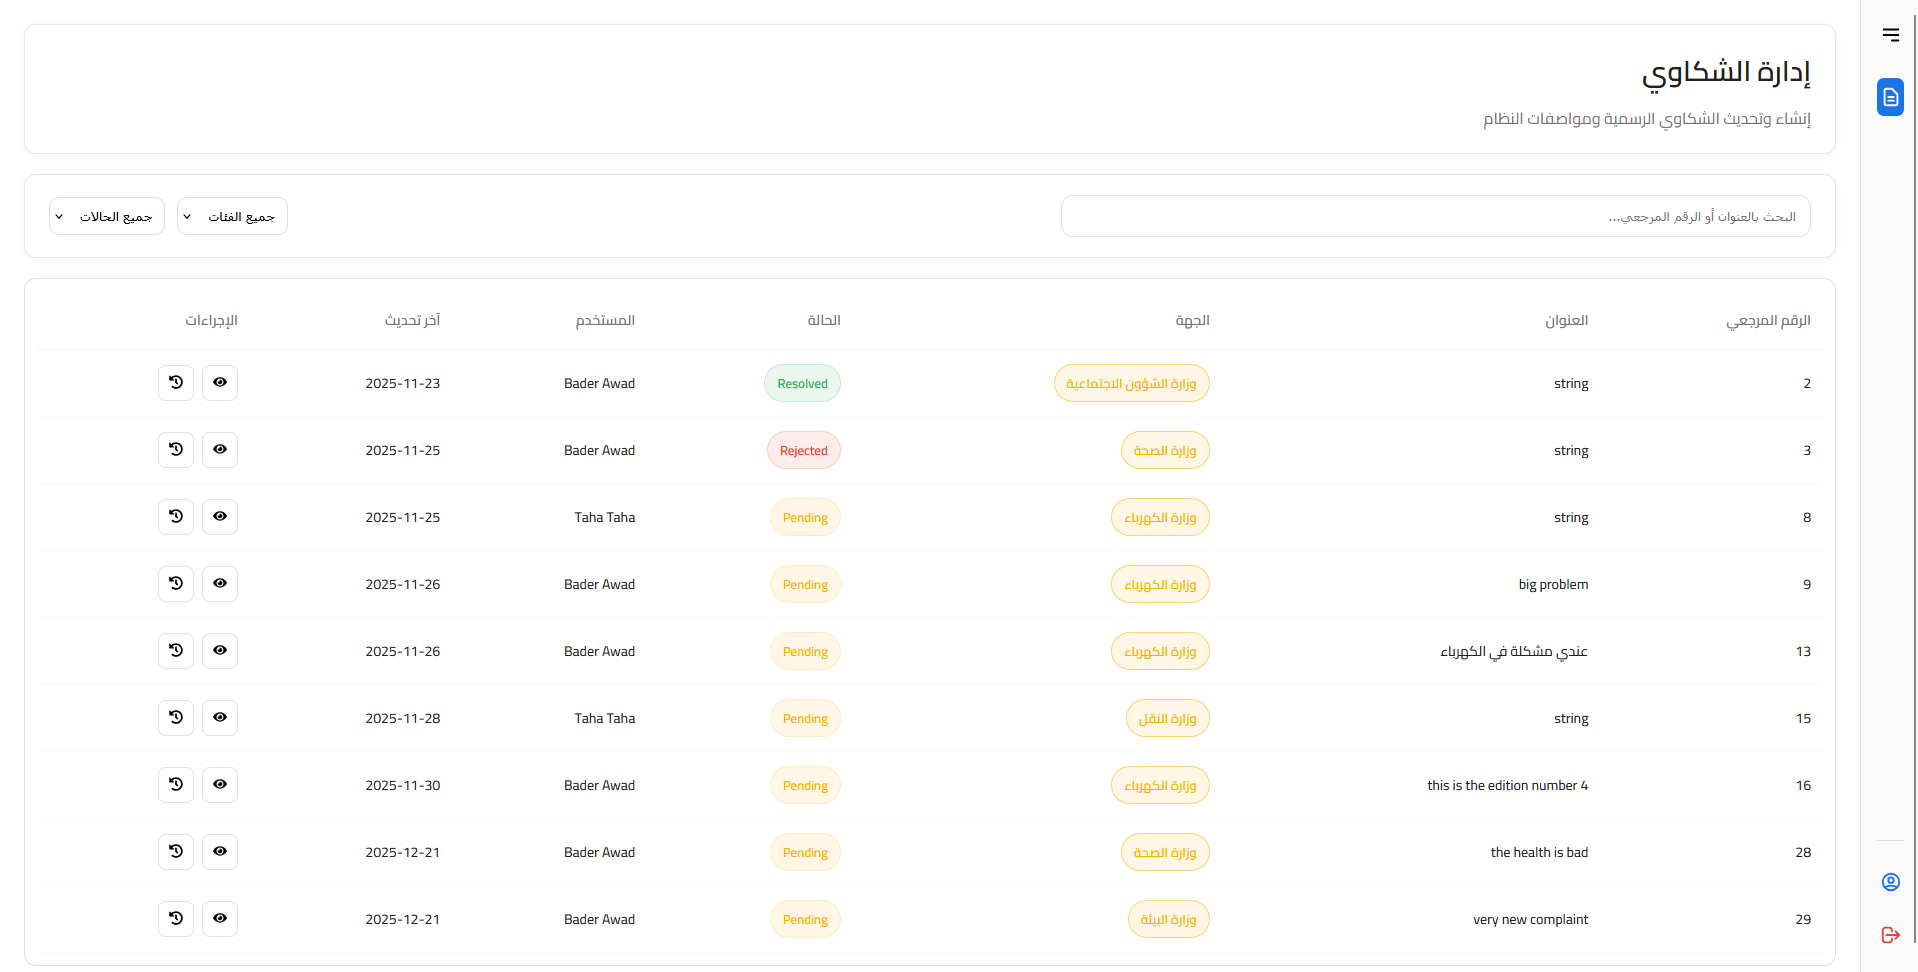This screenshot has height=972, width=1918.
Task: Click the Resolved status badge
Action: (x=802, y=384)
